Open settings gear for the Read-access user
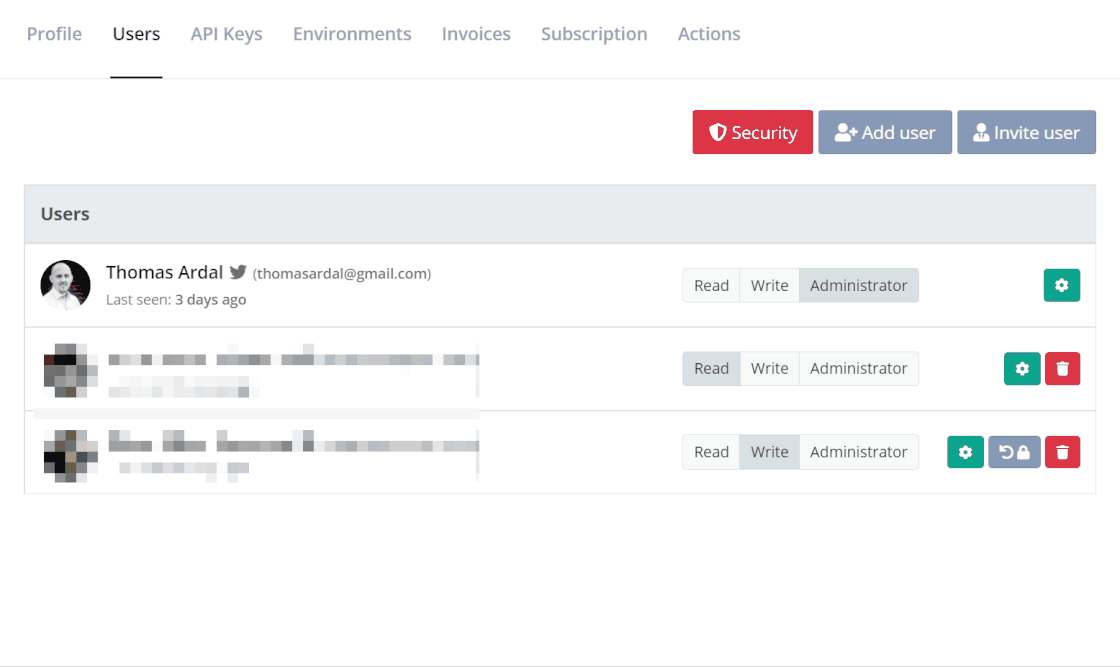Image resolution: width=1120 pixels, height=667 pixels. 1022,368
